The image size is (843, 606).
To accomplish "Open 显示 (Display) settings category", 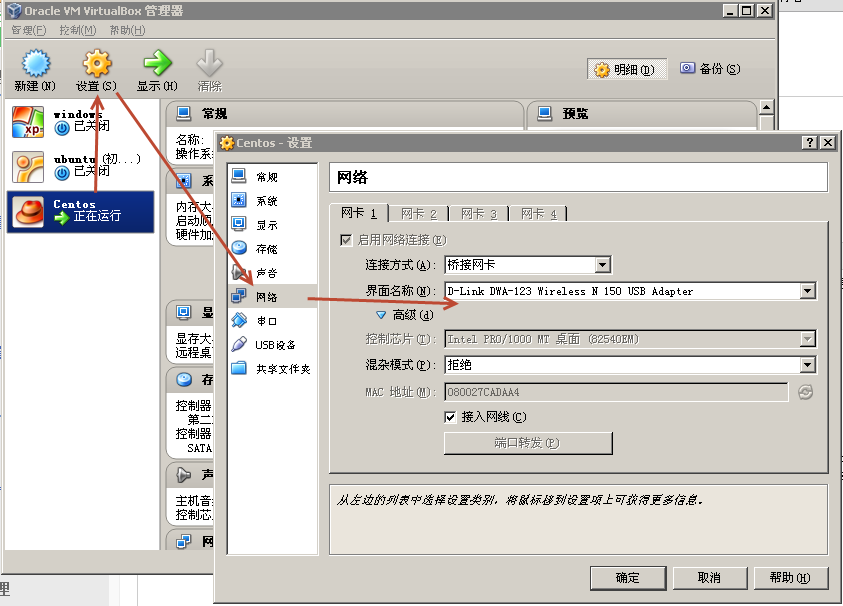I will (x=272, y=225).
